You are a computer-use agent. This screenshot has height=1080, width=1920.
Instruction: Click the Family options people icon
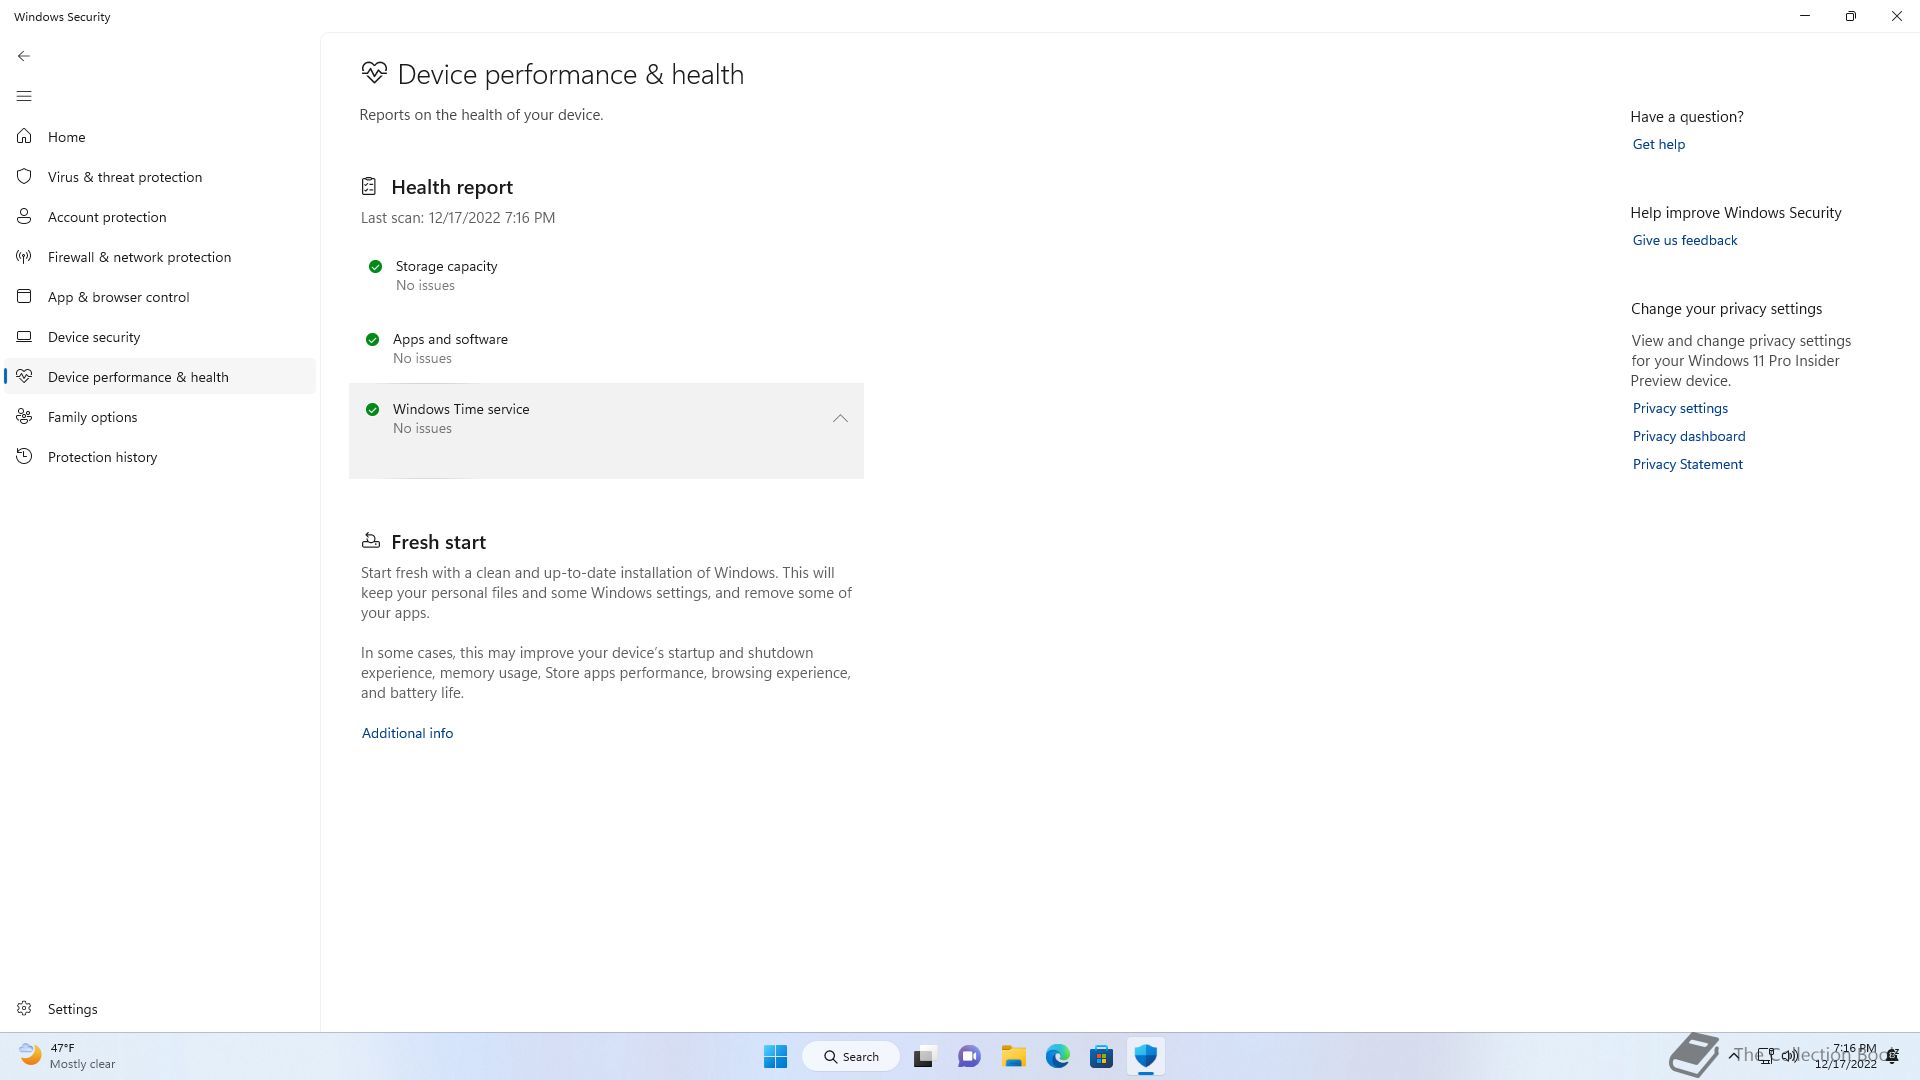coord(24,417)
